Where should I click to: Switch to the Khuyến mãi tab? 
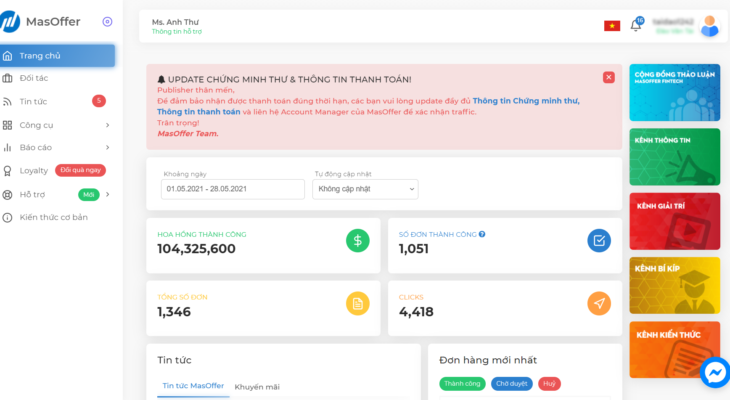257,387
